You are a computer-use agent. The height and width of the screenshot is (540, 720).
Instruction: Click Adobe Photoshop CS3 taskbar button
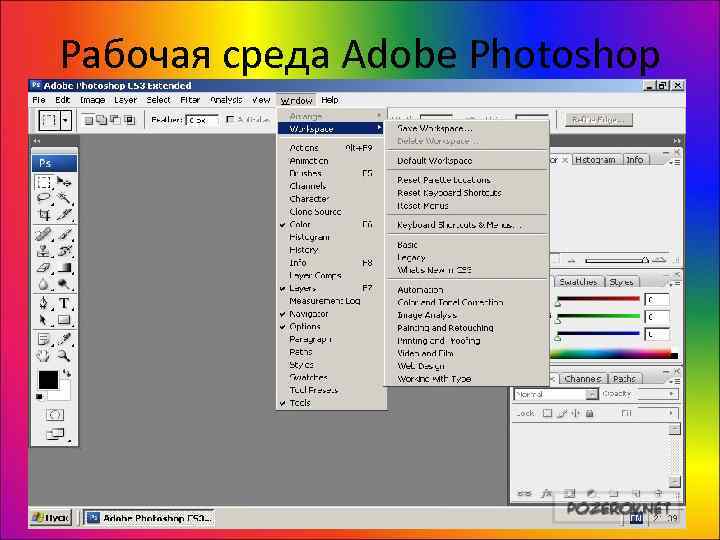[150, 518]
